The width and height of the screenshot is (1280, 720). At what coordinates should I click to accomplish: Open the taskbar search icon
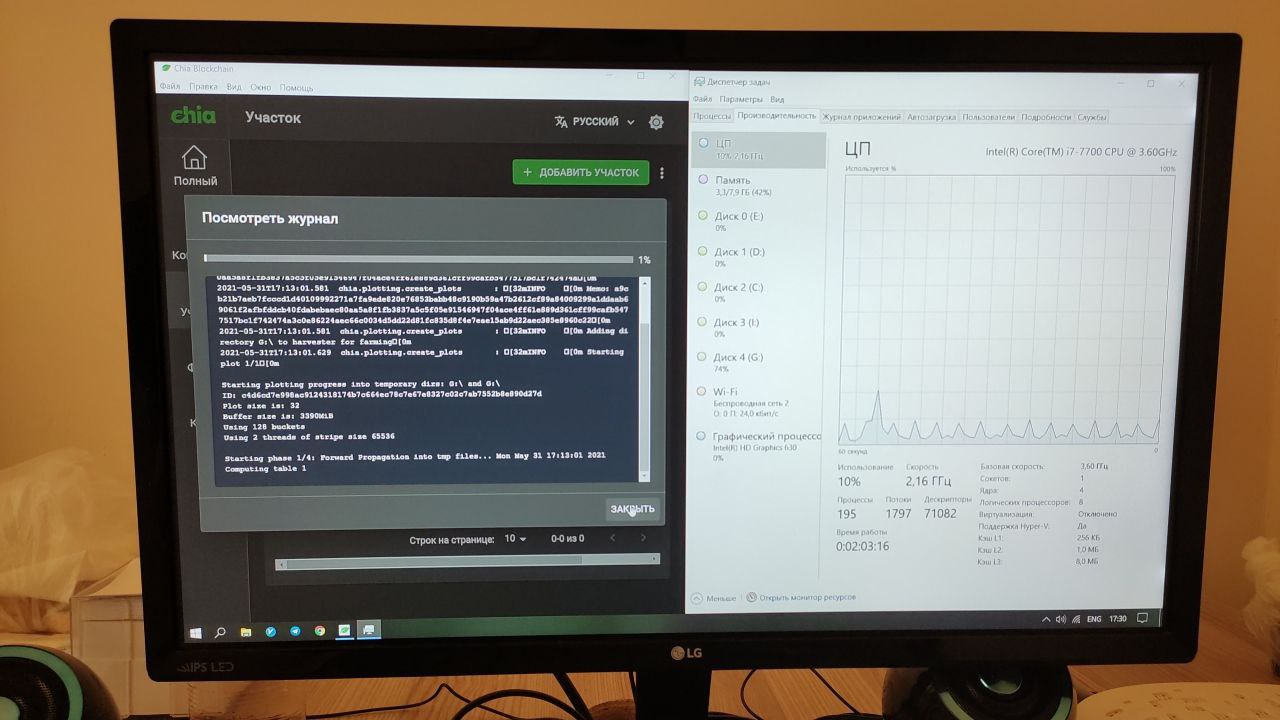click(220, 632)
